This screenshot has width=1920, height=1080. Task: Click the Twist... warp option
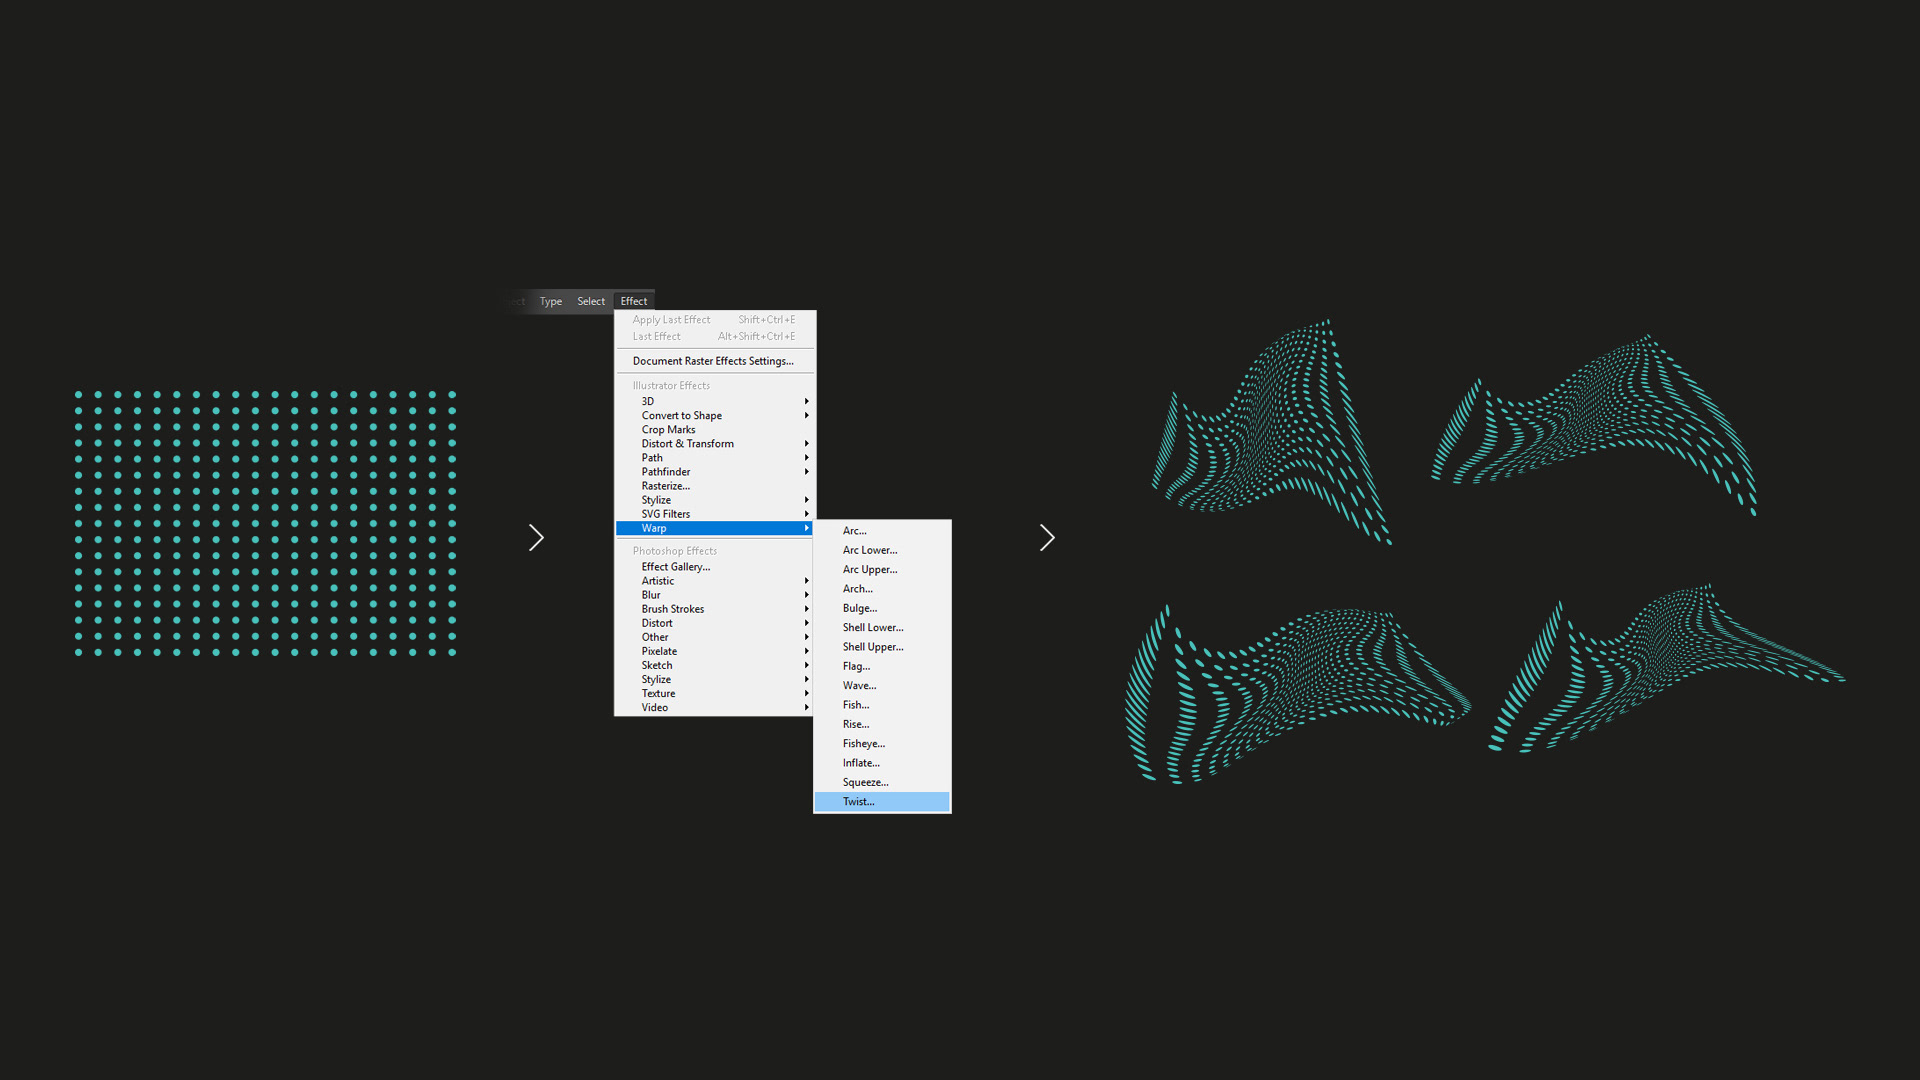tap(859, 802)
